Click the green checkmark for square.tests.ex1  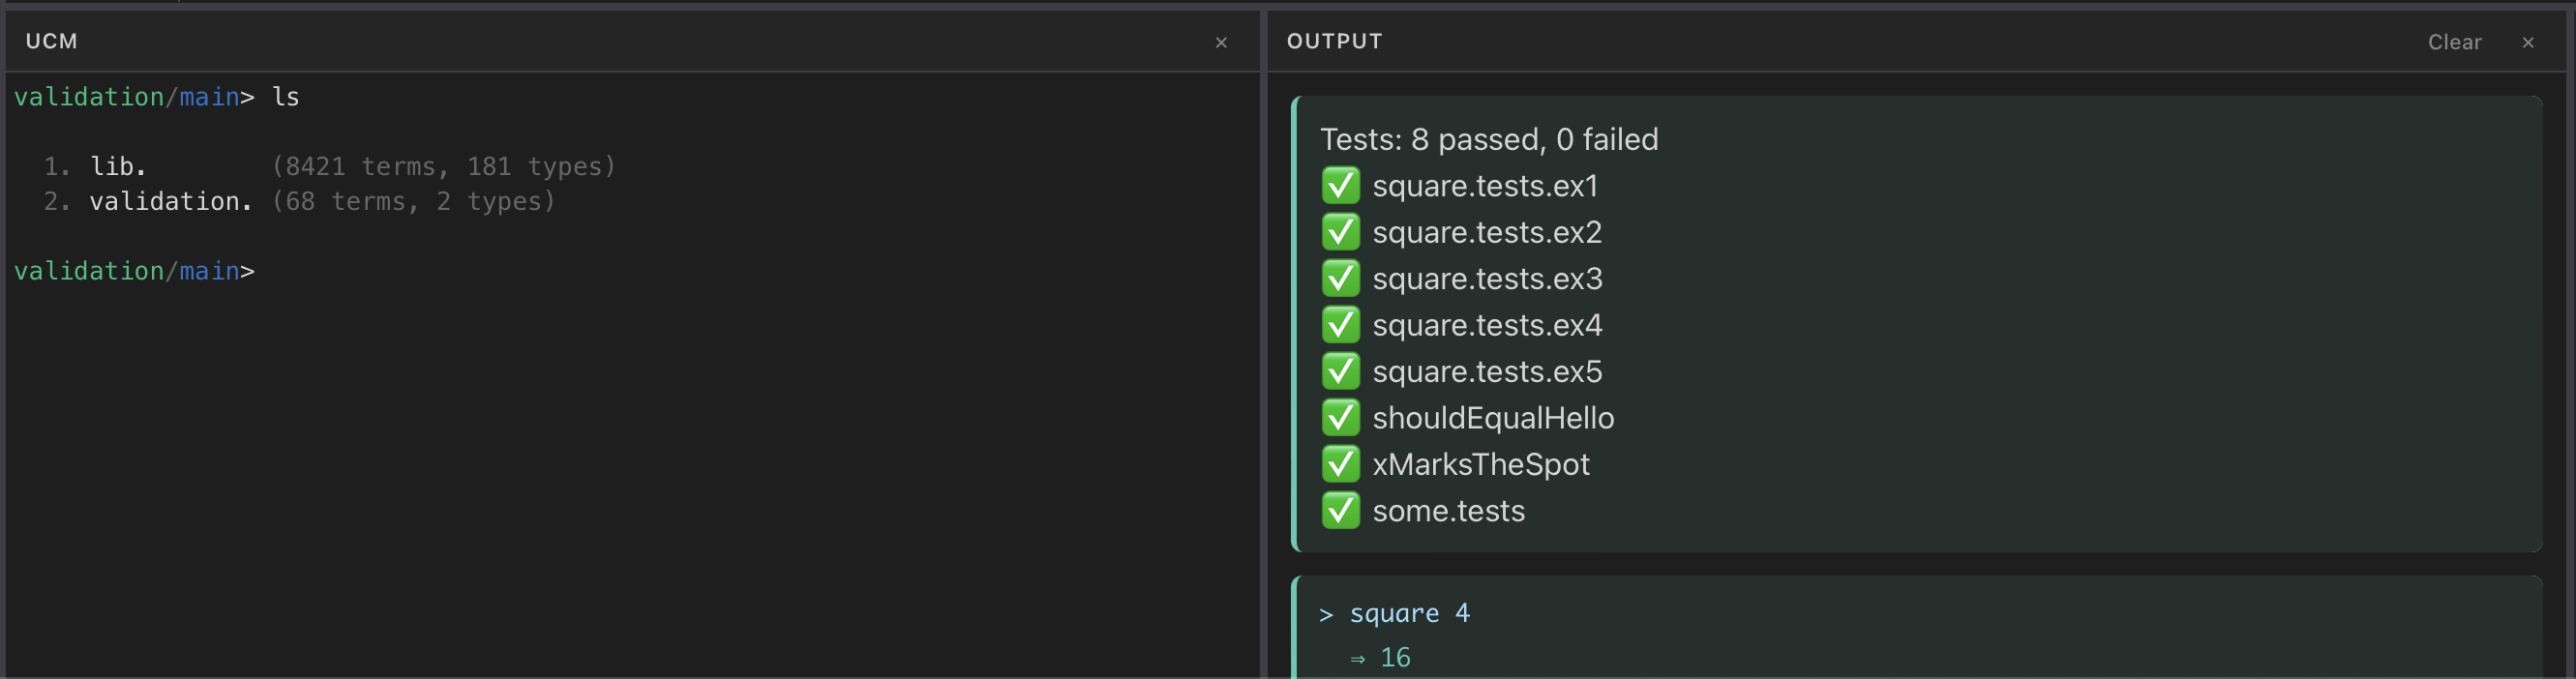tap(1340, 186)
